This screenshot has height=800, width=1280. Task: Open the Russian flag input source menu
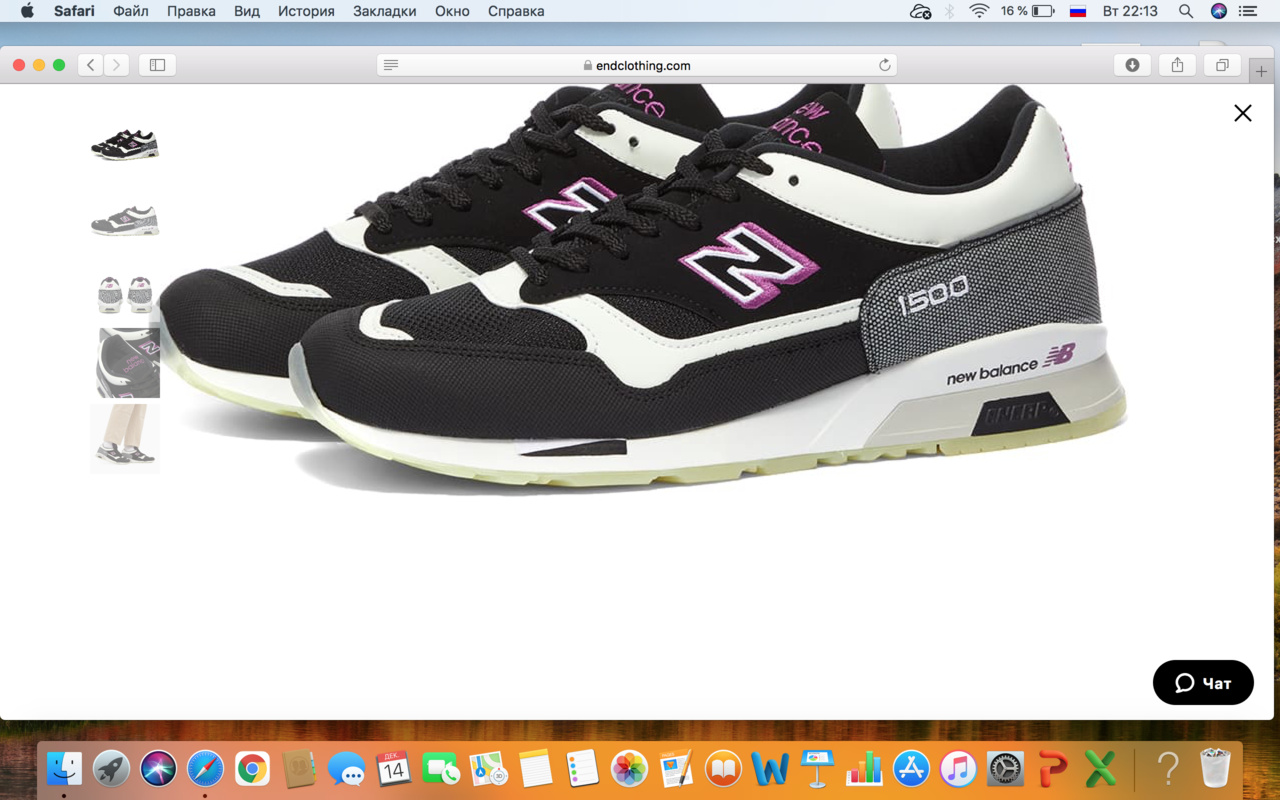click(1078, 11)
